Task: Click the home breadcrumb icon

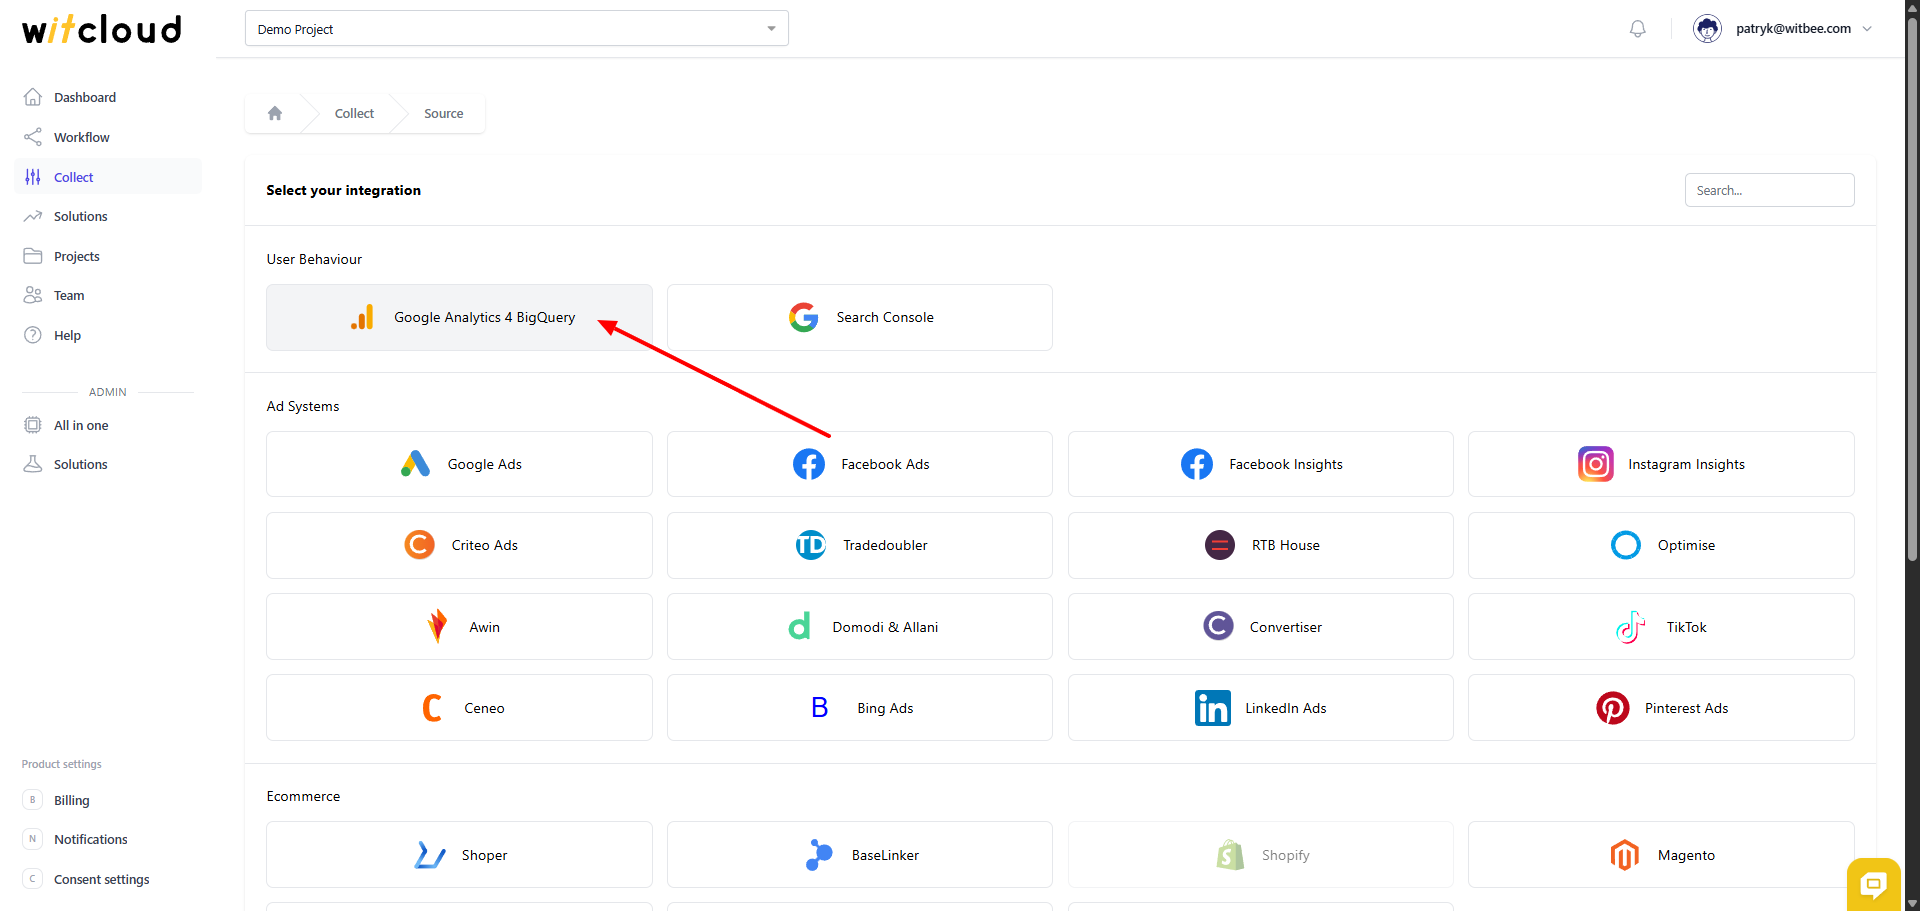Action: [x=275, y=114]
